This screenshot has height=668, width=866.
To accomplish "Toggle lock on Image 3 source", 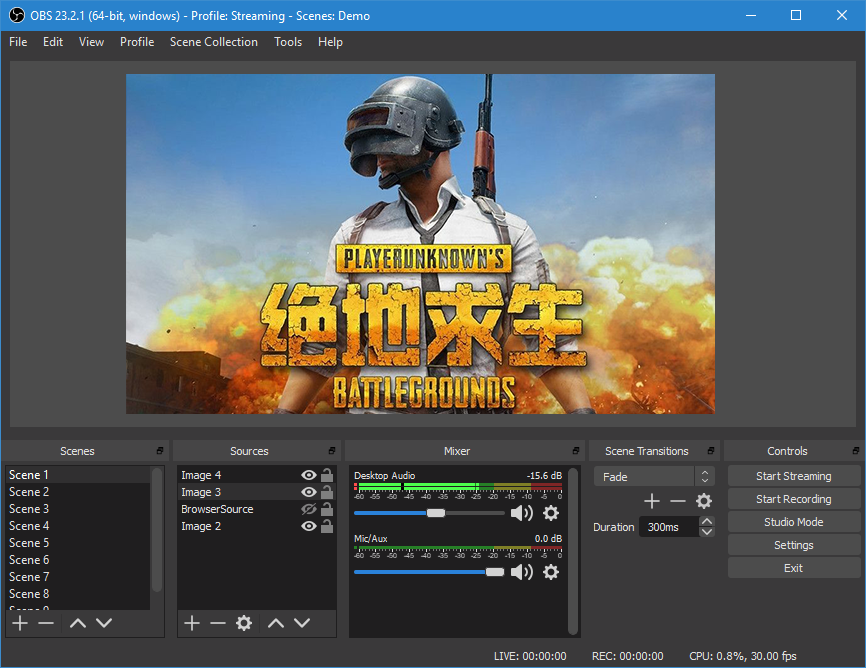I will click(x=327, y=492).
